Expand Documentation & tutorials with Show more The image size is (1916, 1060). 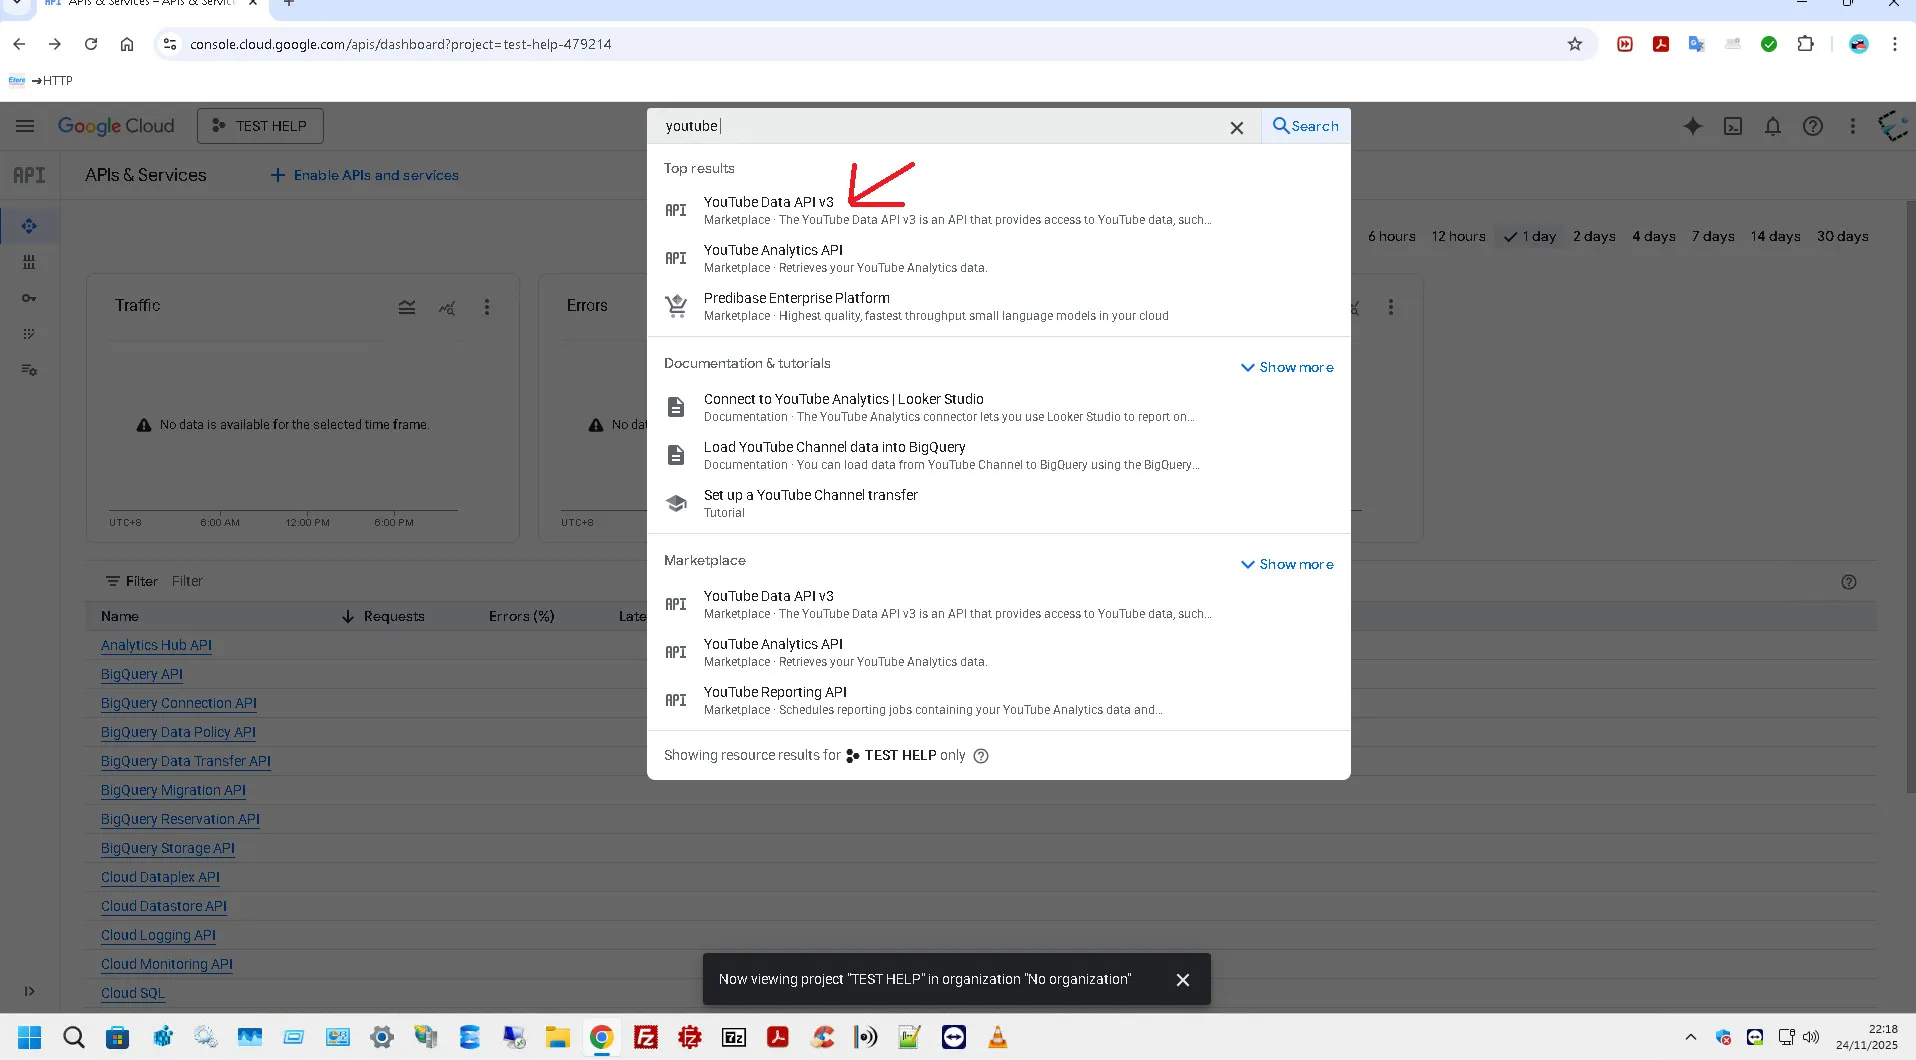point(1286,368)
